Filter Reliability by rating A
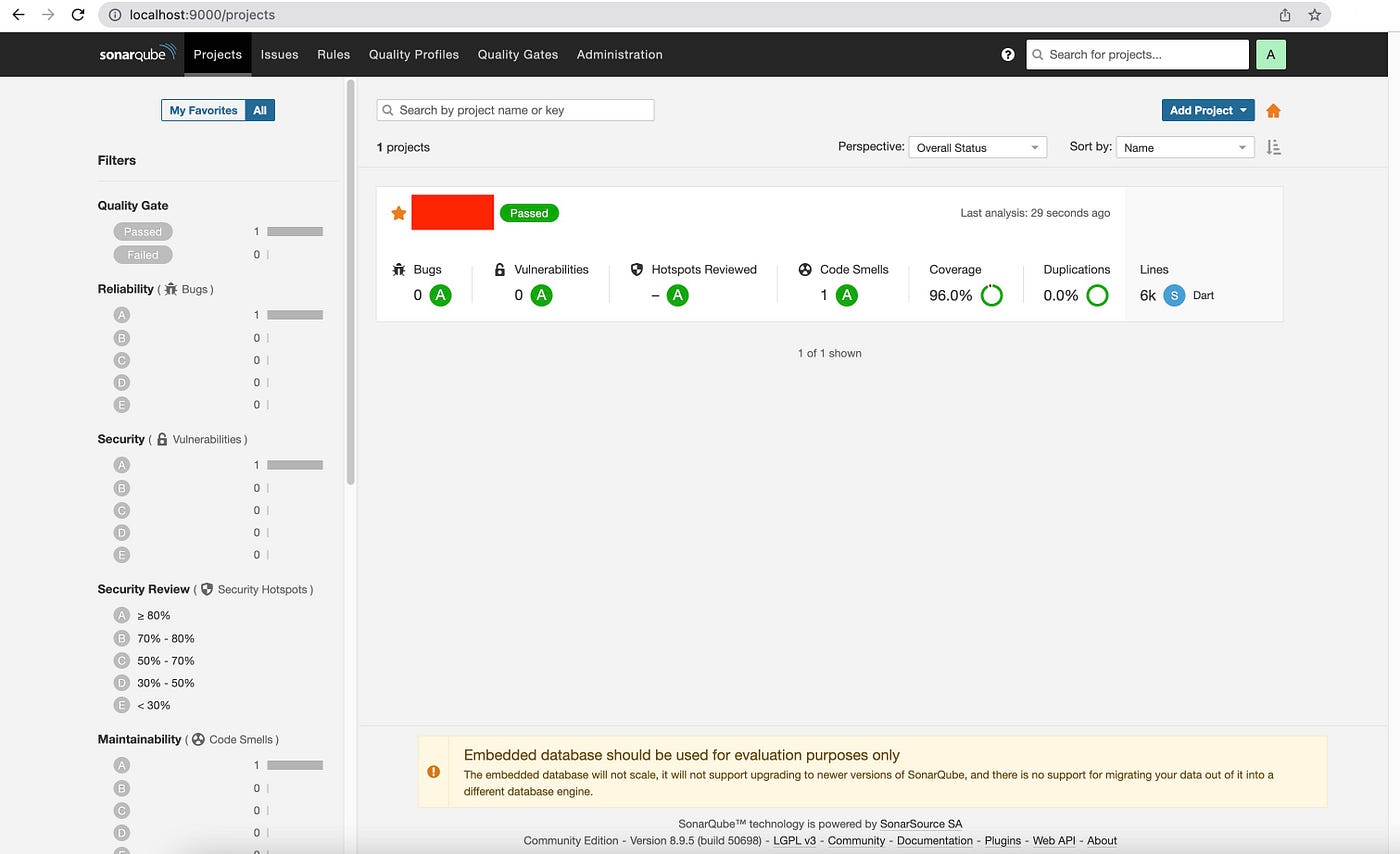The height and width of the screenshot is (854, 1400). point(122,315)
